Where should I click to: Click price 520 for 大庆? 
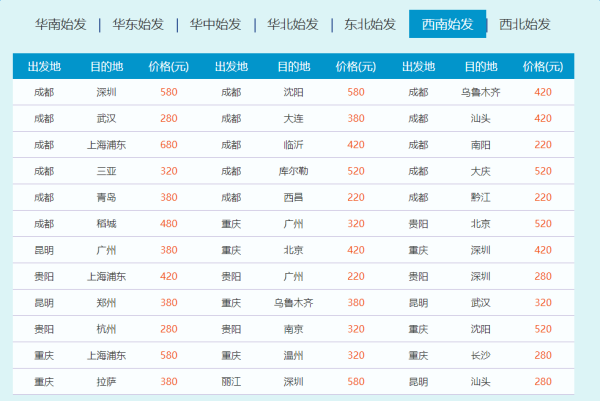tap(543, 171)
